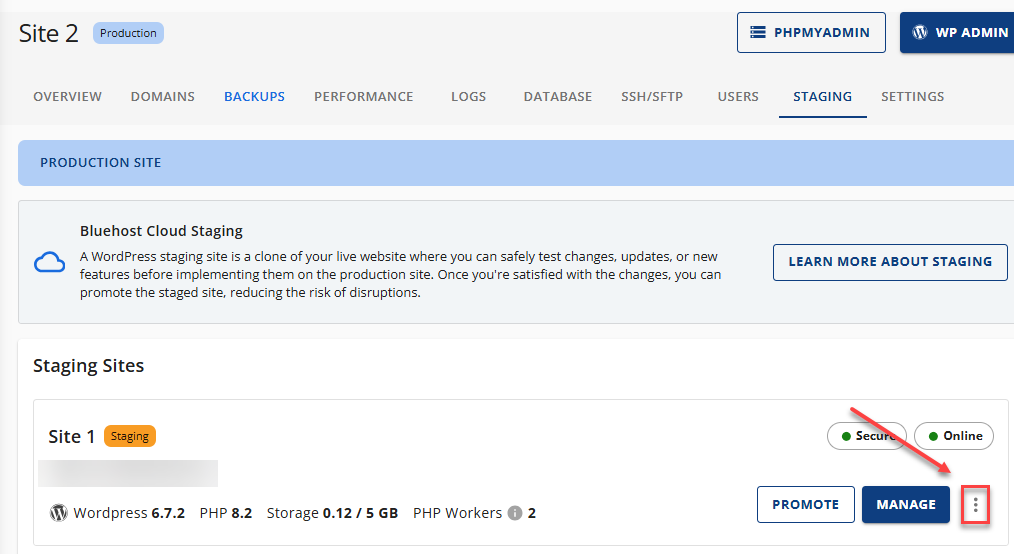The height and width of the screenshot is (554, 1014).
Task: Open the three-dot menu for staging Site 1
Action: 975,505
